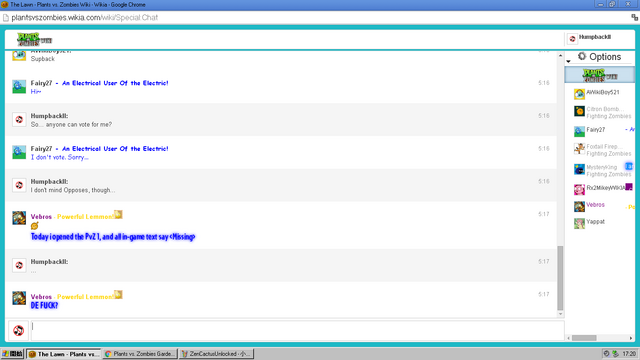Click the chat scrollbar down arrow
The width and height of the screenshot is (640, 360).
(560, 314)
